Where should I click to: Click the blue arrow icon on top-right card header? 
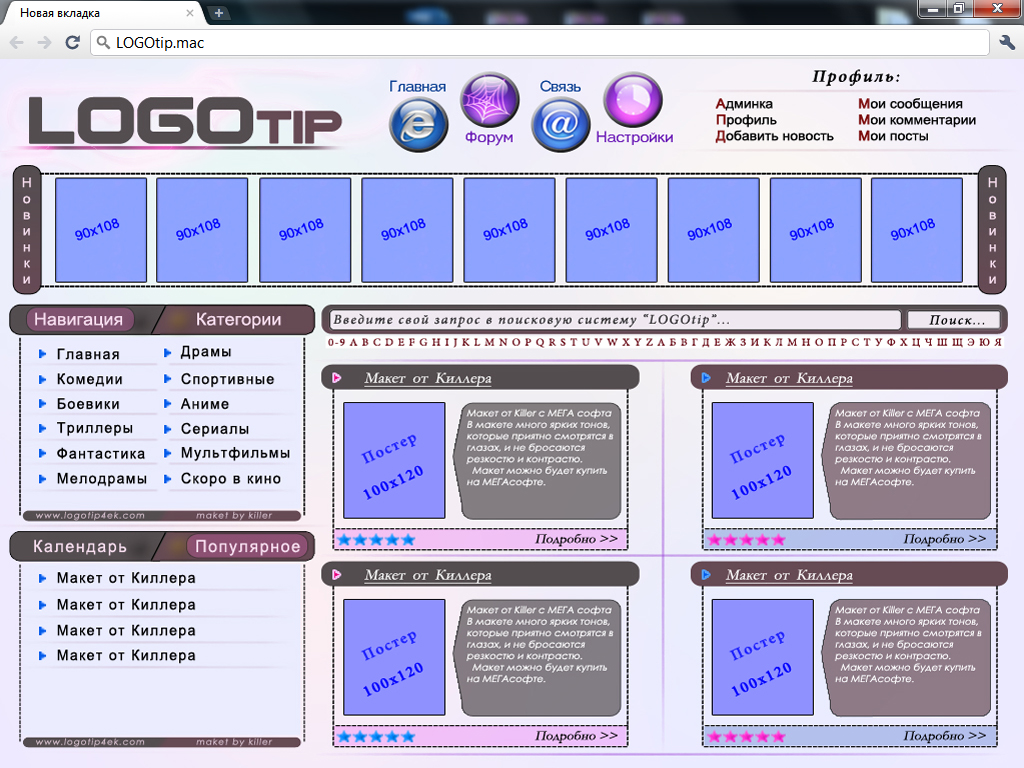(706, 377)
